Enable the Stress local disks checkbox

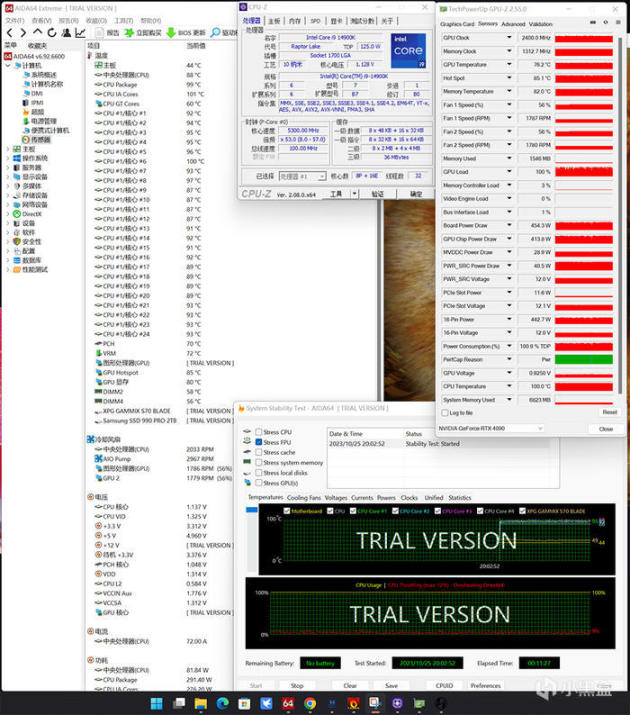click(x=258, y=473)
